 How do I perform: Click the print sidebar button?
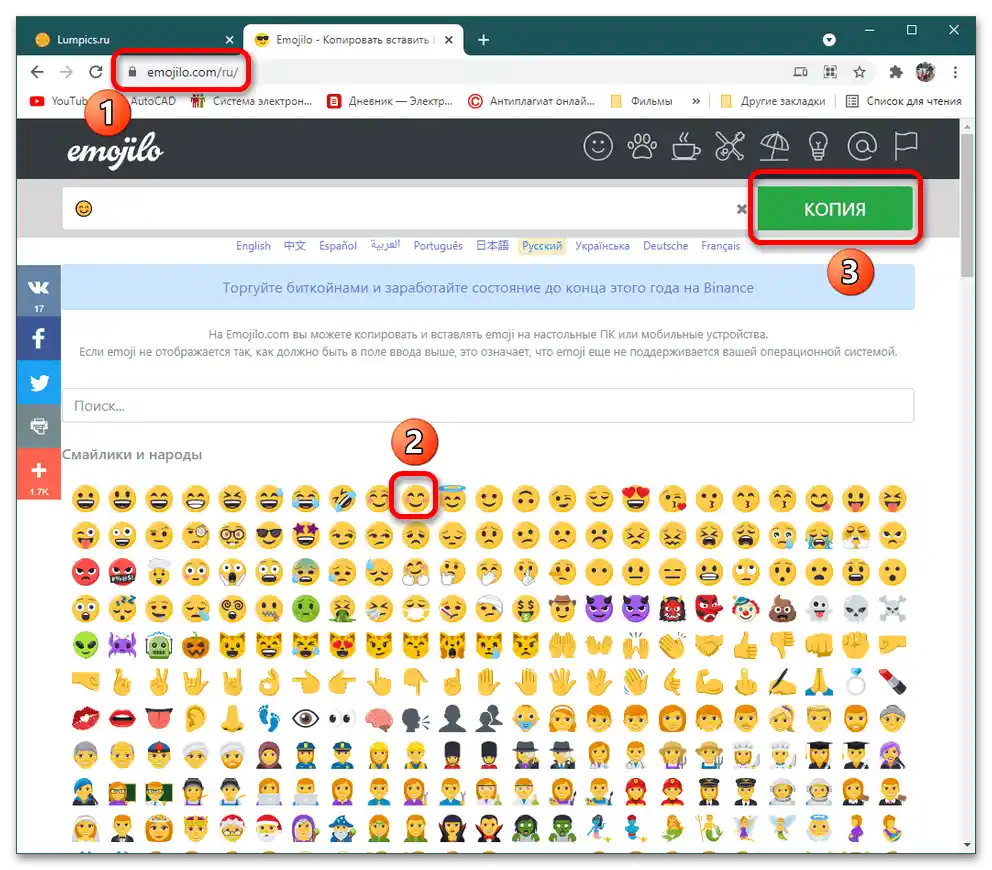[x=39, y=426]
